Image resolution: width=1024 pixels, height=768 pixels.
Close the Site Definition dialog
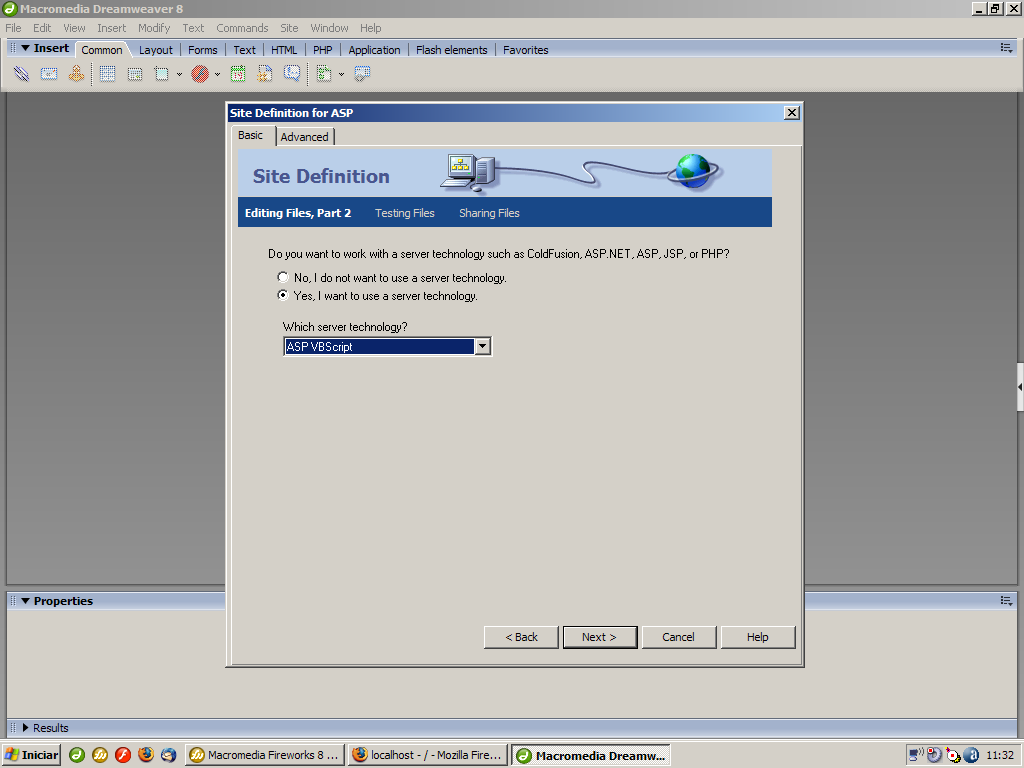(x=792, y=112)
